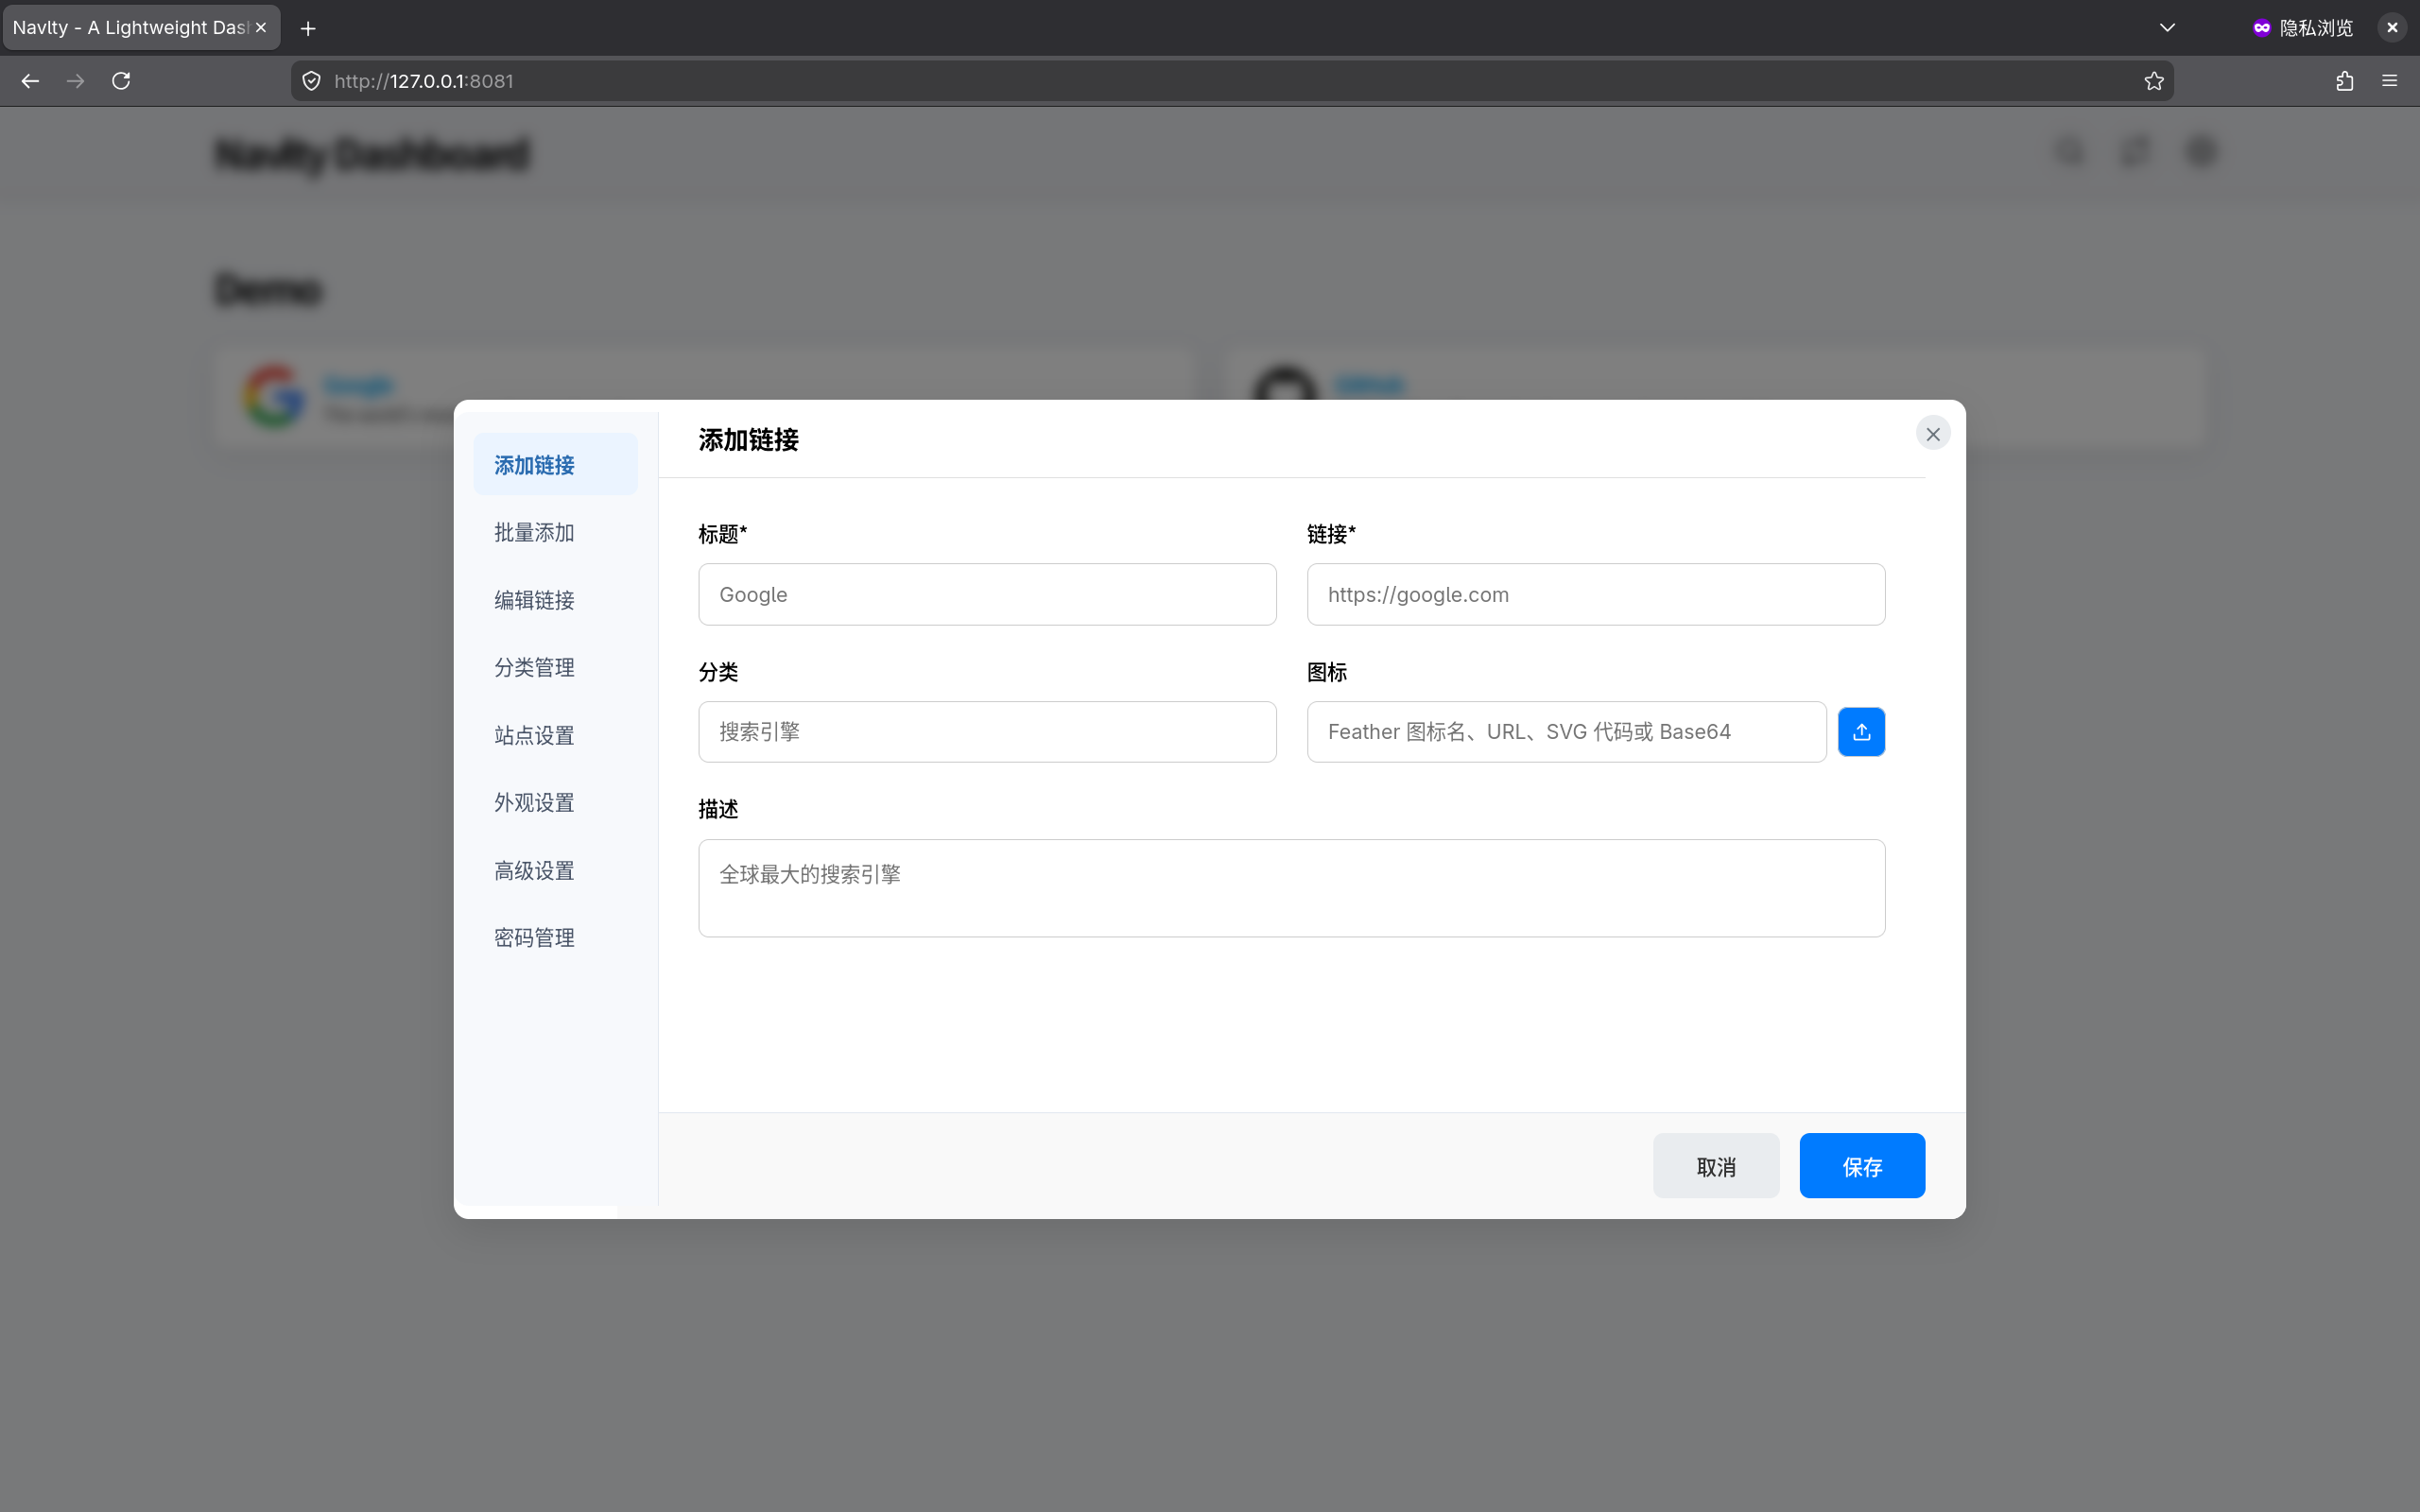Open the tab list chevron in the title bar
The height and width of the screenshot is (1512, 2420).
[2166, 27]
